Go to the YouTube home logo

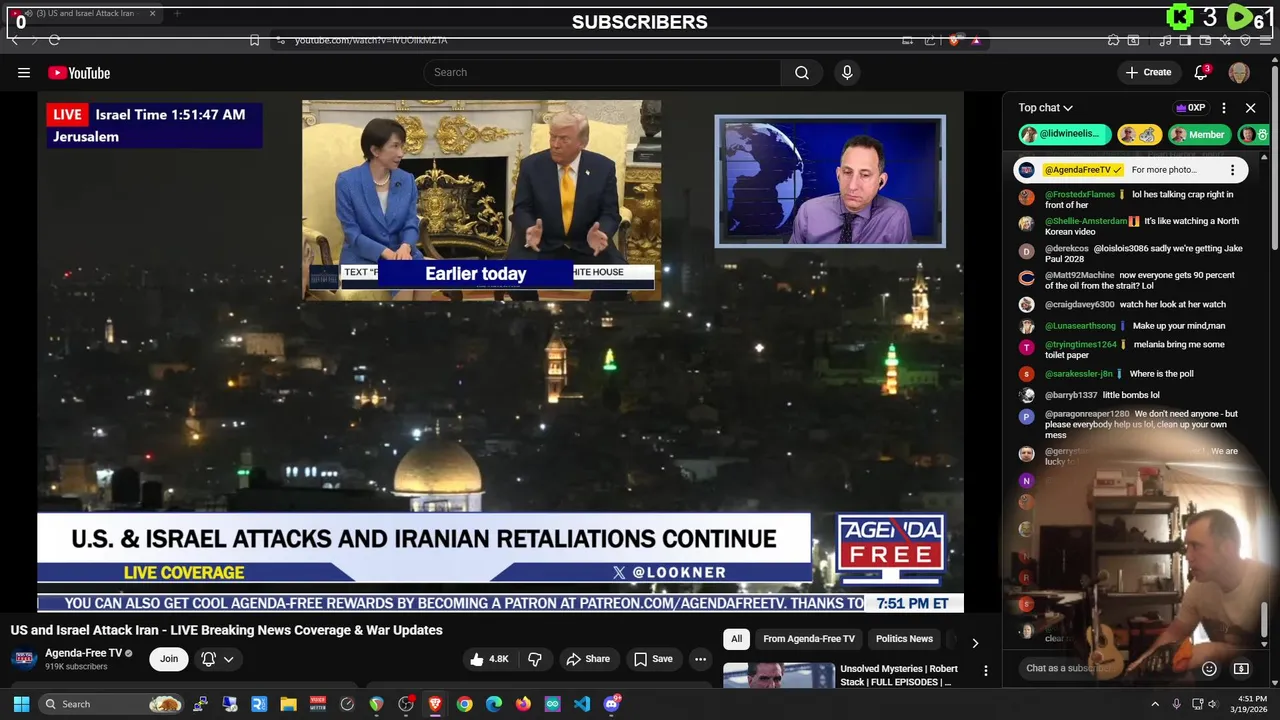tap(79, 72)
